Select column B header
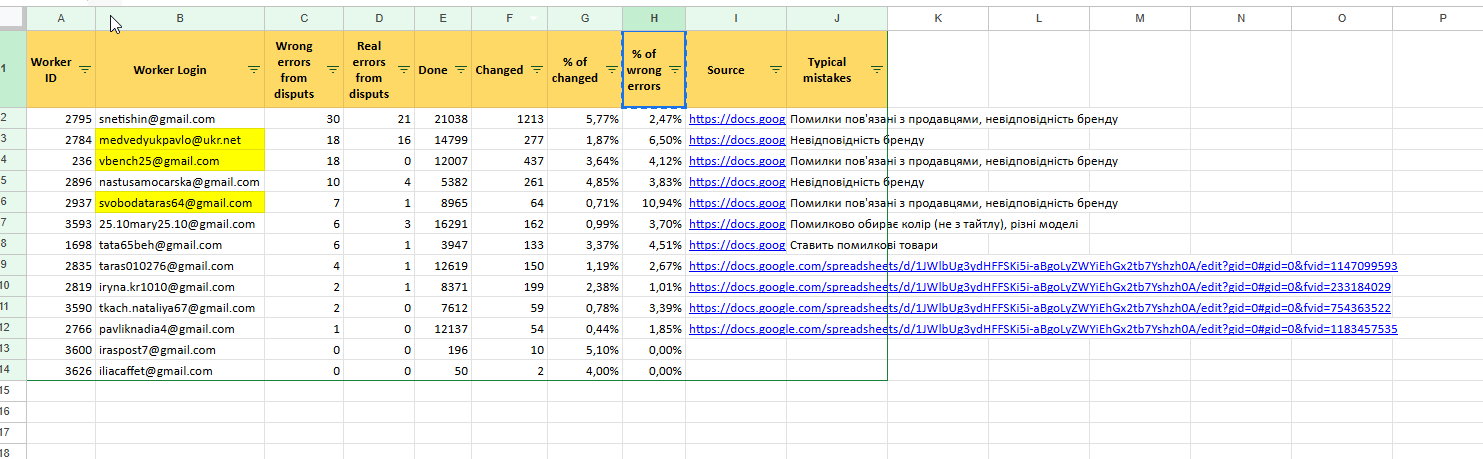1483x459 pixels. coord(180,18)
